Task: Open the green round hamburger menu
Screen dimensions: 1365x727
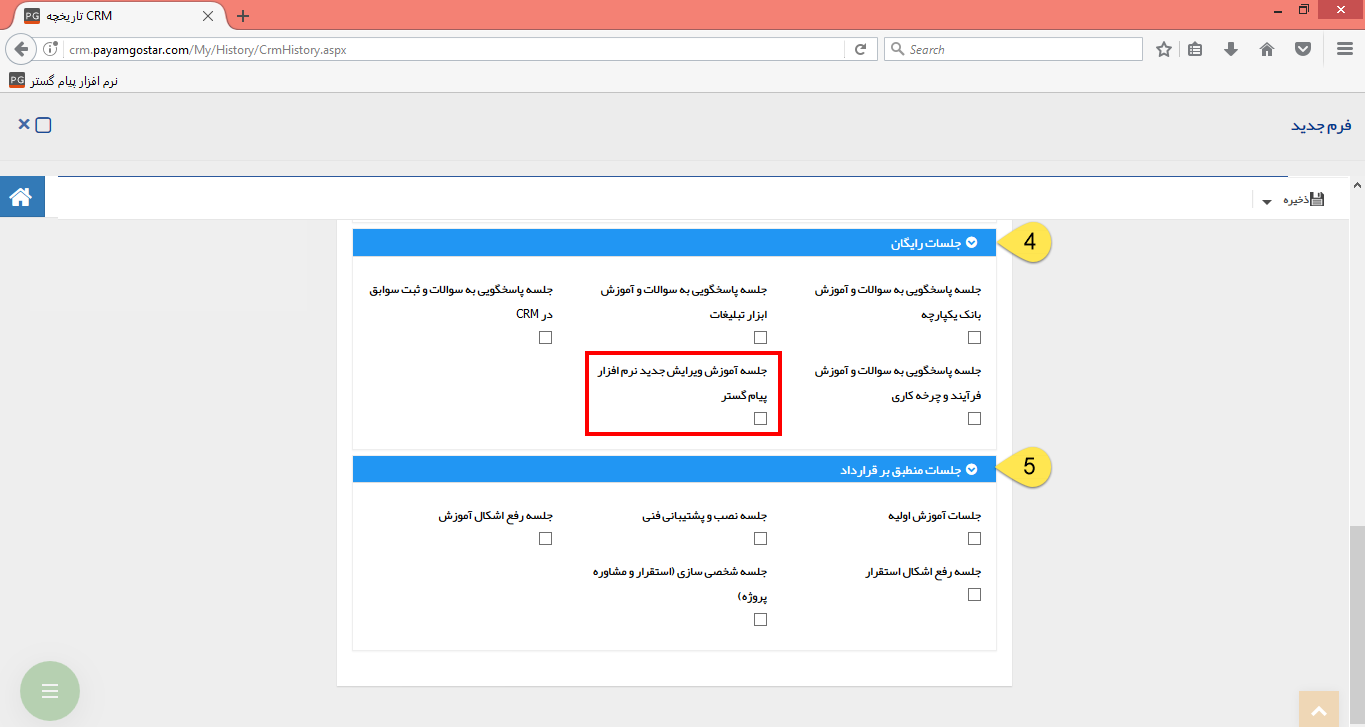Action: (50, 691)
